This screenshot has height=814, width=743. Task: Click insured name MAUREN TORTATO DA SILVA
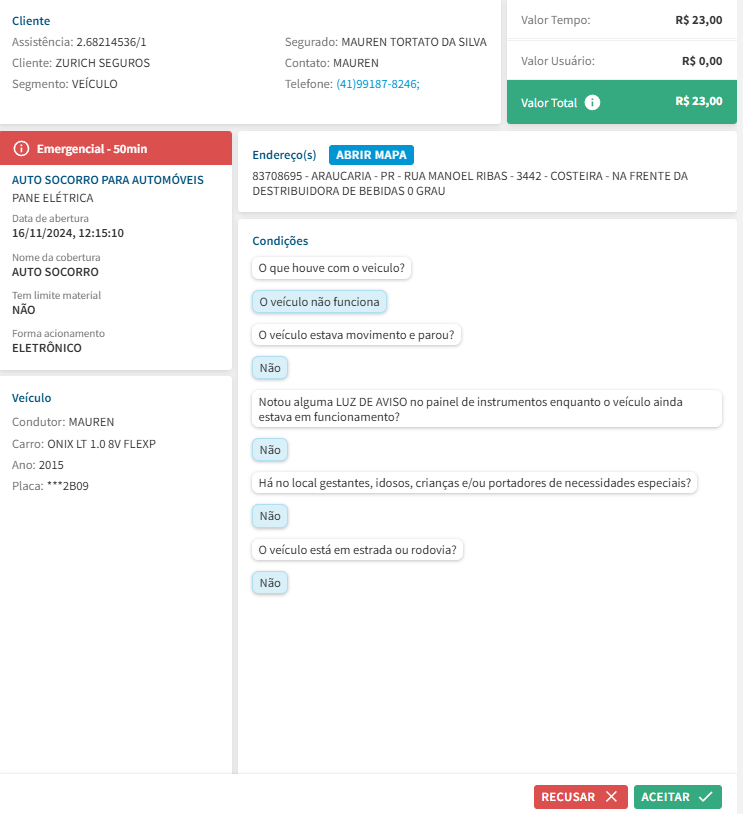[x=414, y=42]
